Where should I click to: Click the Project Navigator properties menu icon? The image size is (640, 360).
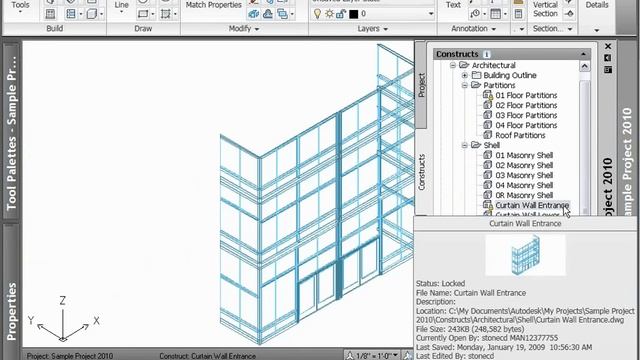(608, 70)
